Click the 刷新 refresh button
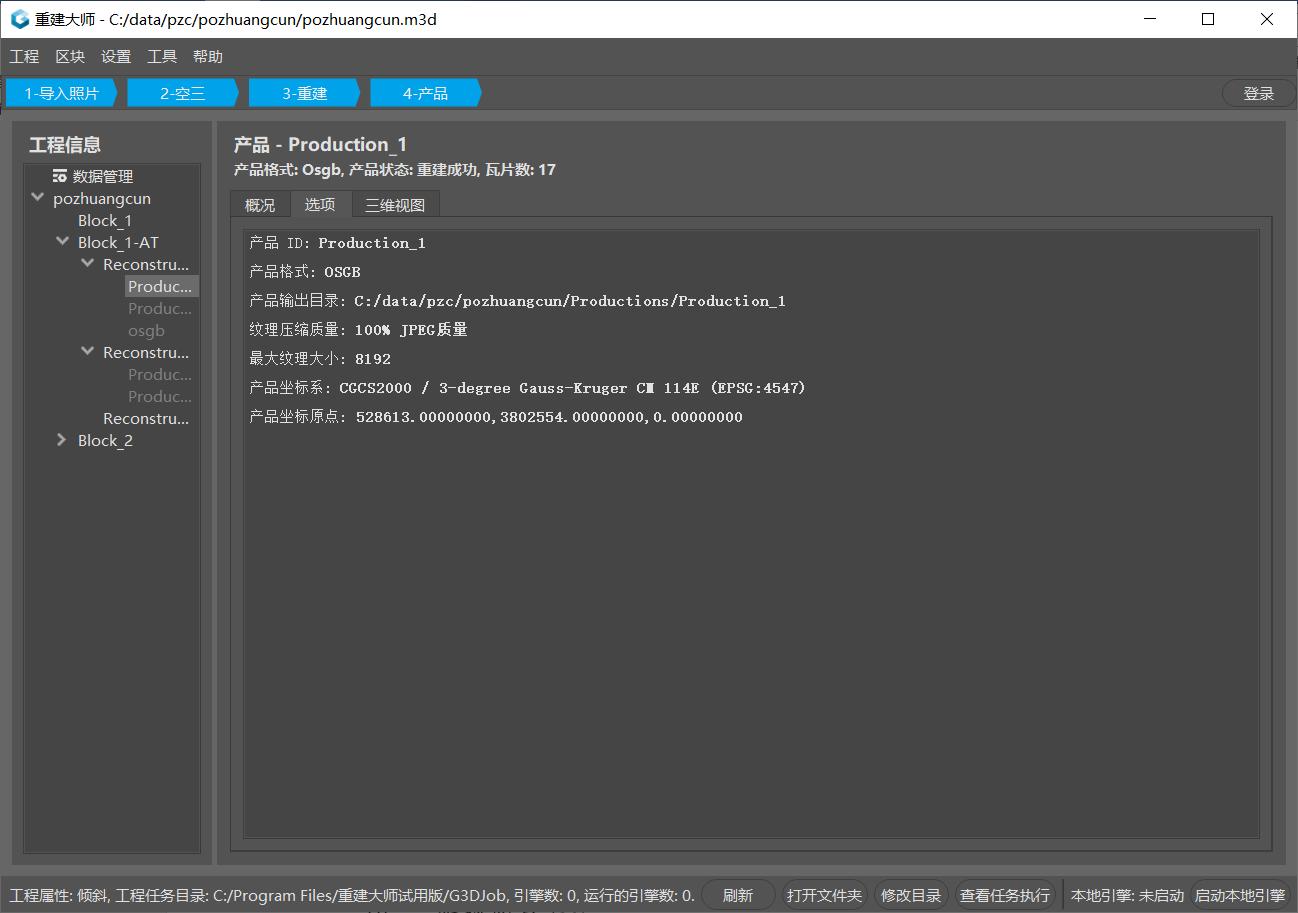Viewport: 1298px width, 913px height. click(x=738, y=895)
